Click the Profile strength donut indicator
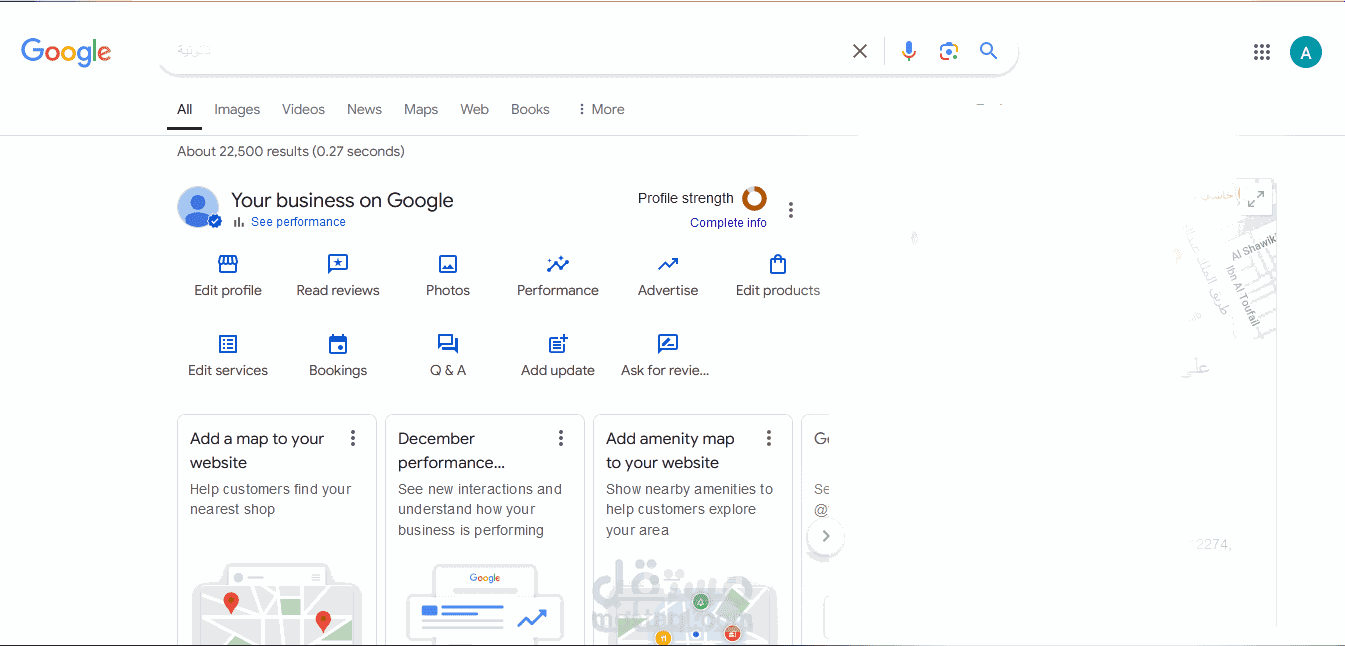Image resolution: width=1345 pixels, height=646 pixels. 754,198
